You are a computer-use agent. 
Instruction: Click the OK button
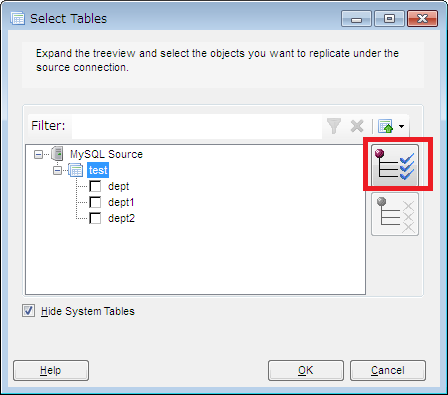[x=306, y=370]
